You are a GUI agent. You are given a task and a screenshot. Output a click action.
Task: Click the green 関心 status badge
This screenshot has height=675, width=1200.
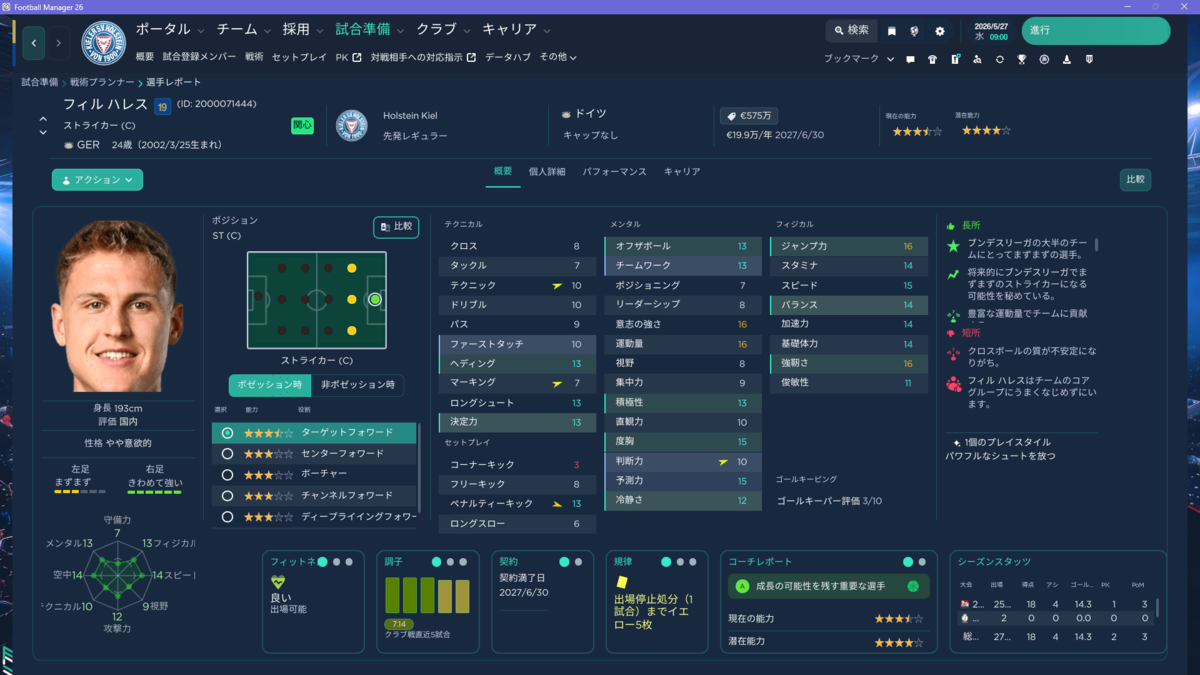[302, 126]
